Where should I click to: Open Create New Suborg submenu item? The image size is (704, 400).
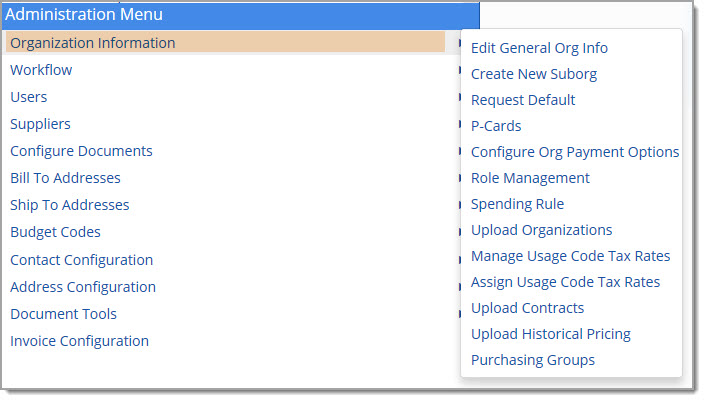pos(534,74)
